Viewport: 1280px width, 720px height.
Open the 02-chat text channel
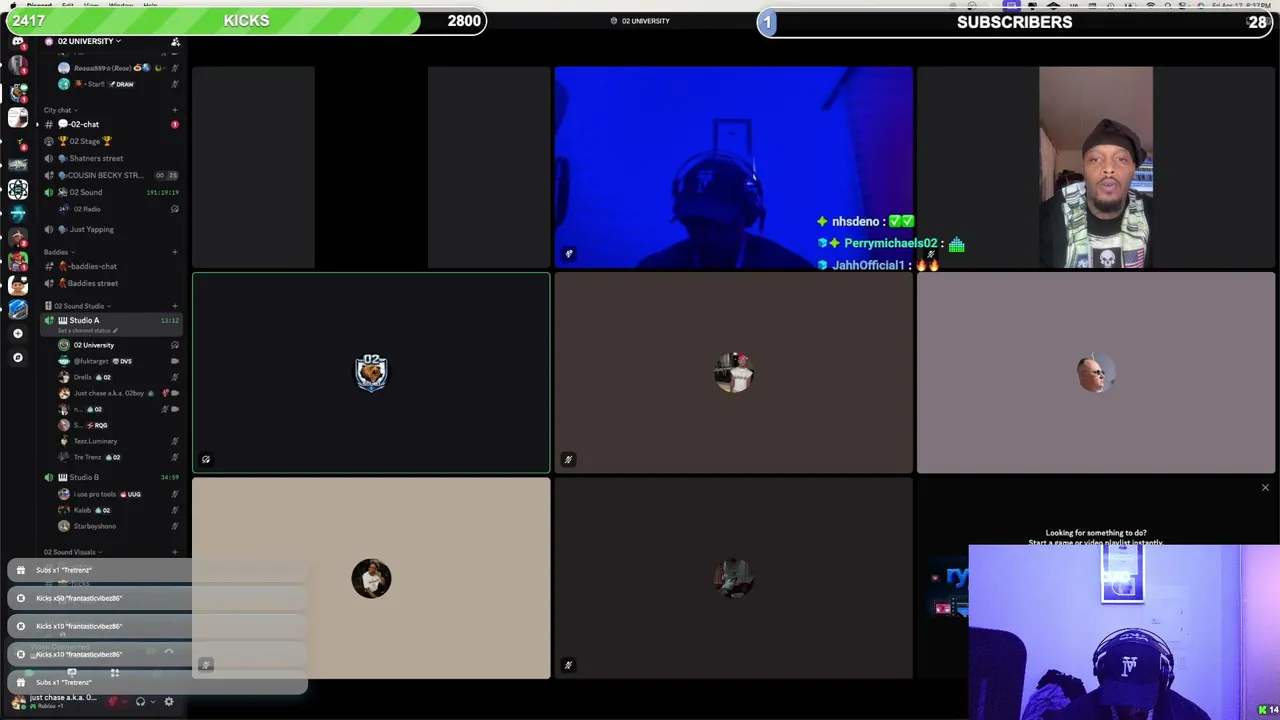[x=110, y=124]
